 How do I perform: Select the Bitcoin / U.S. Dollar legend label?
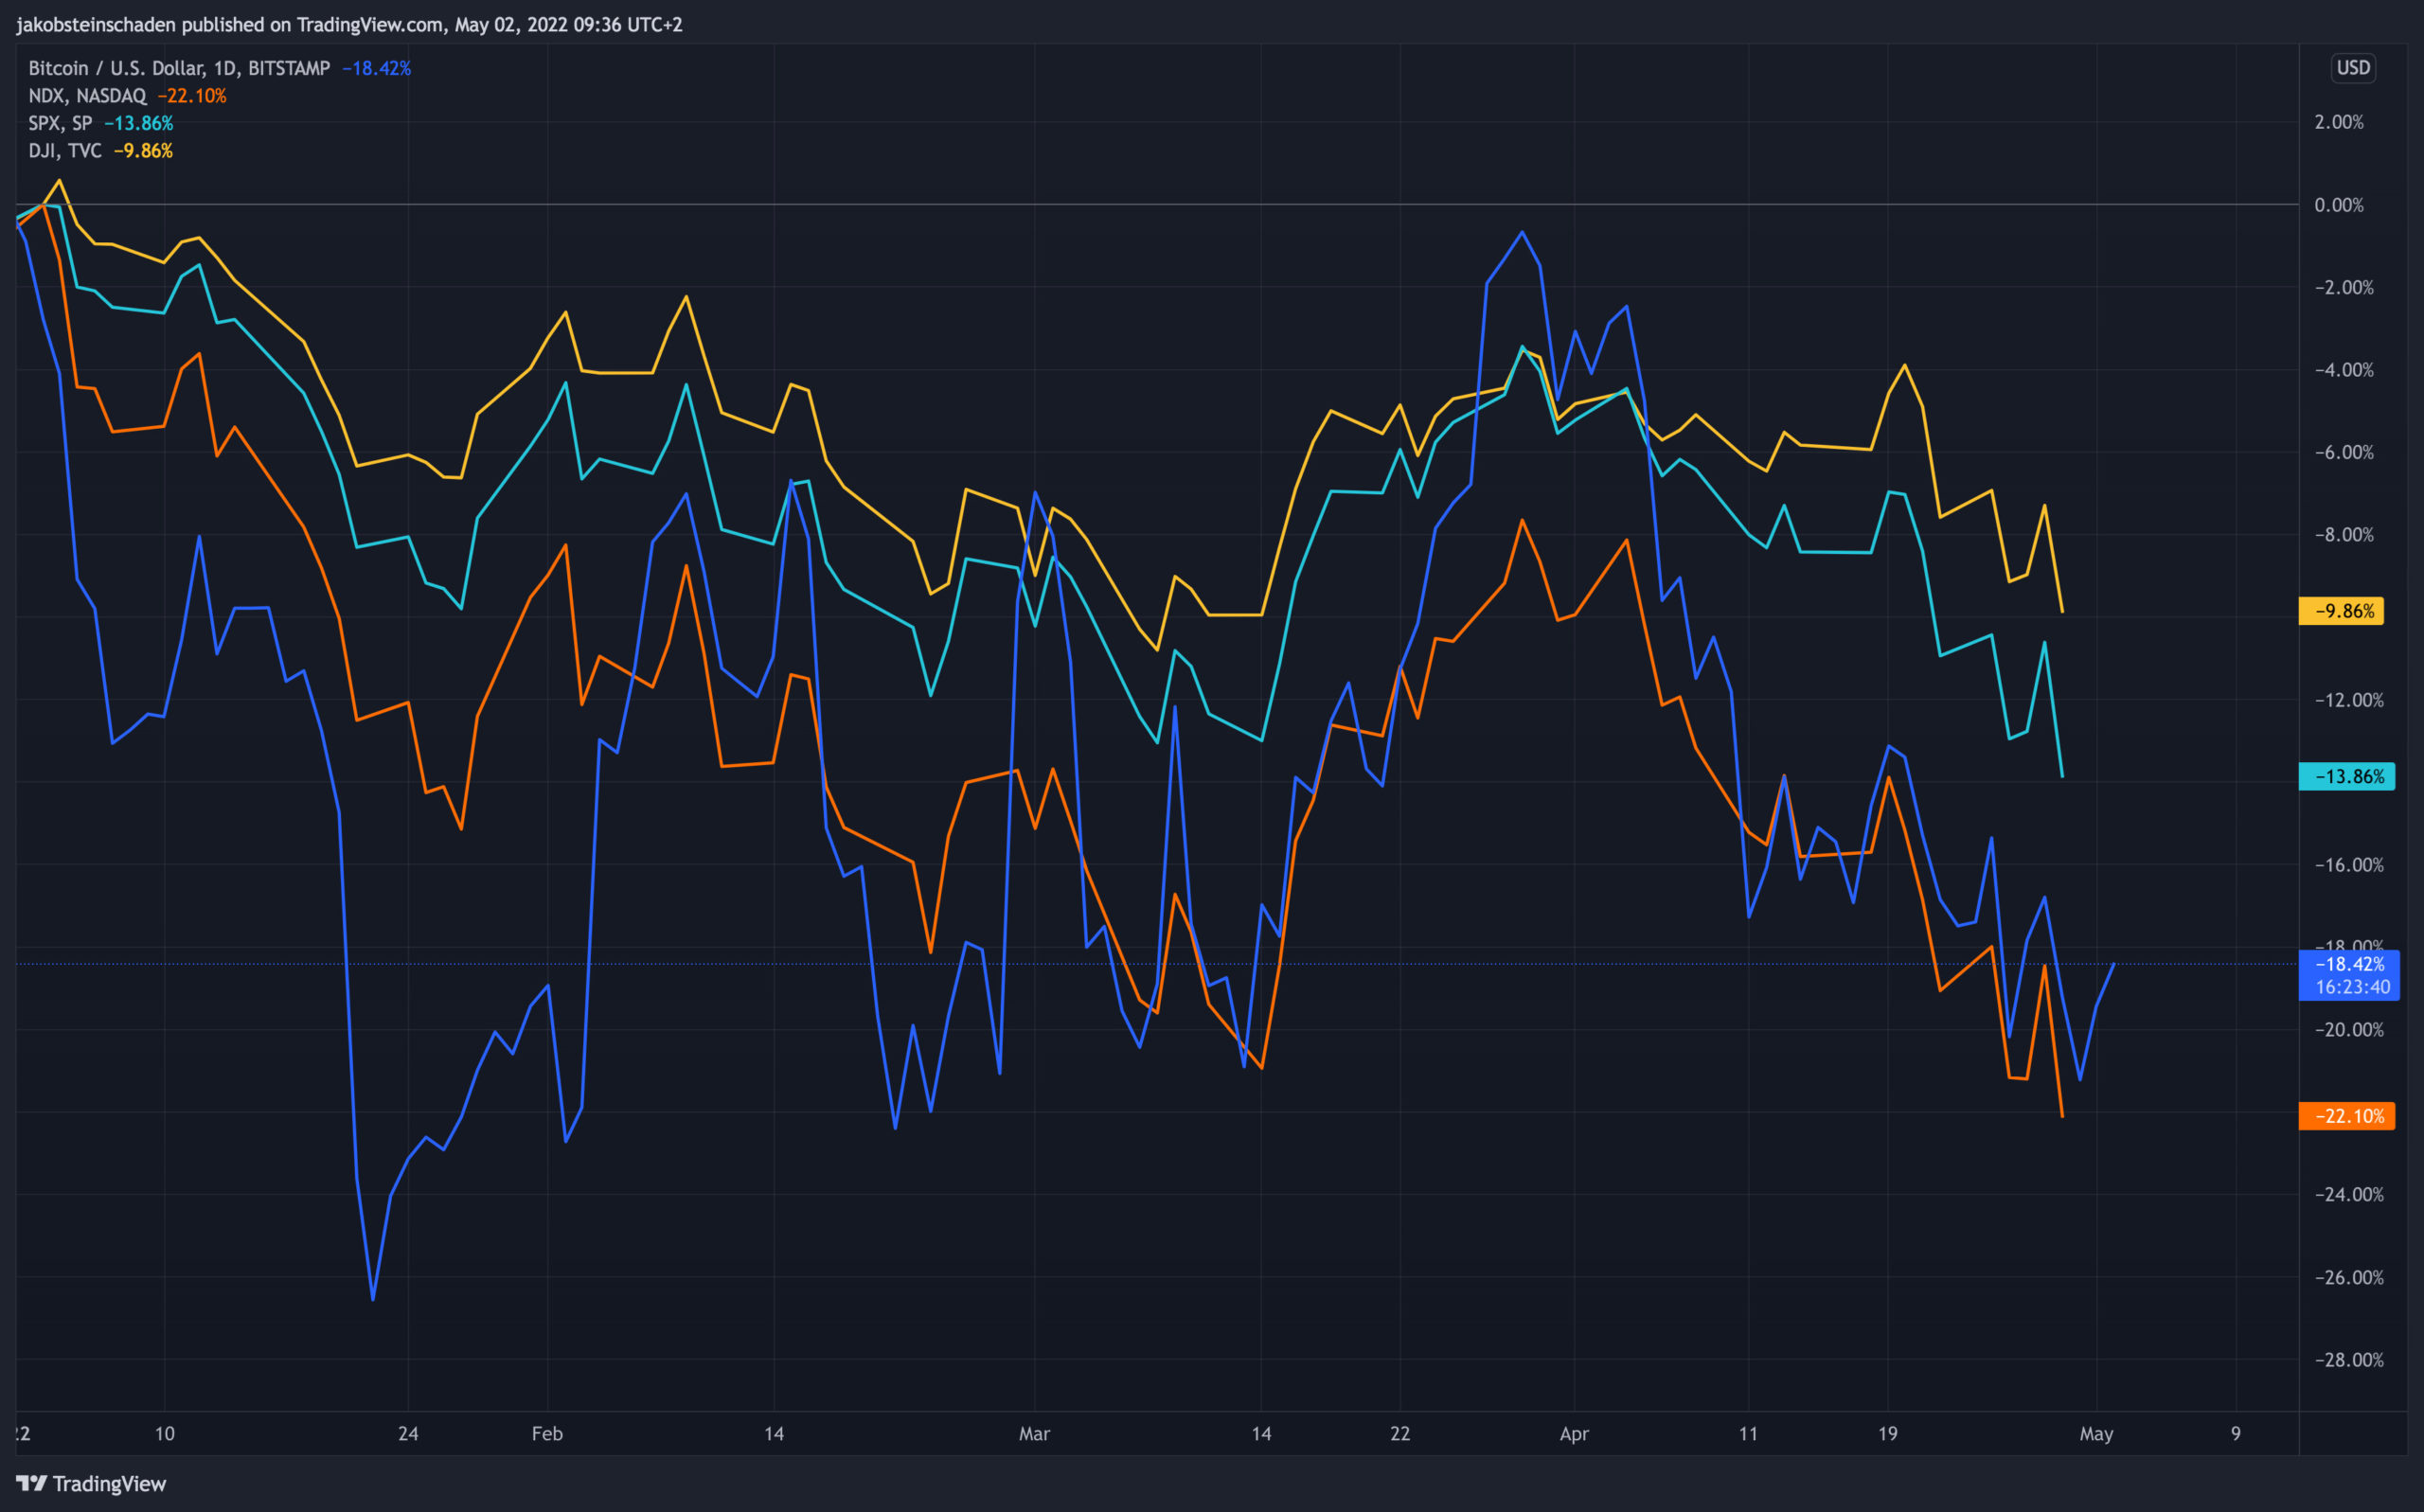[179, 68]
